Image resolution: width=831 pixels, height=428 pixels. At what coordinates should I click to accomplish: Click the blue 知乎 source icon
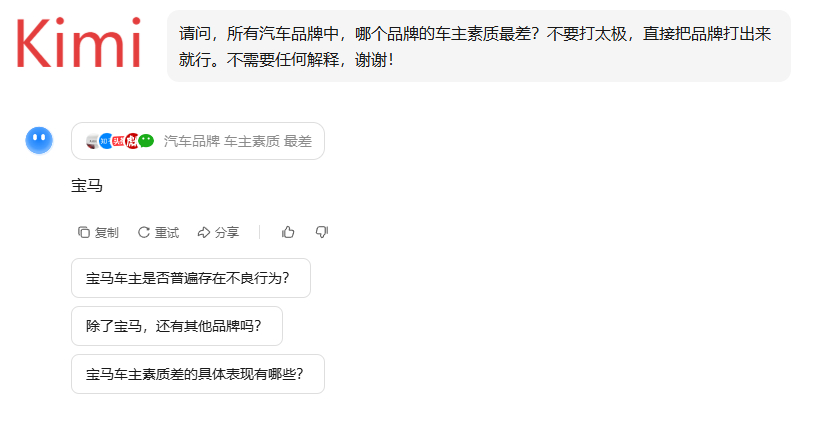pos(105,141)
